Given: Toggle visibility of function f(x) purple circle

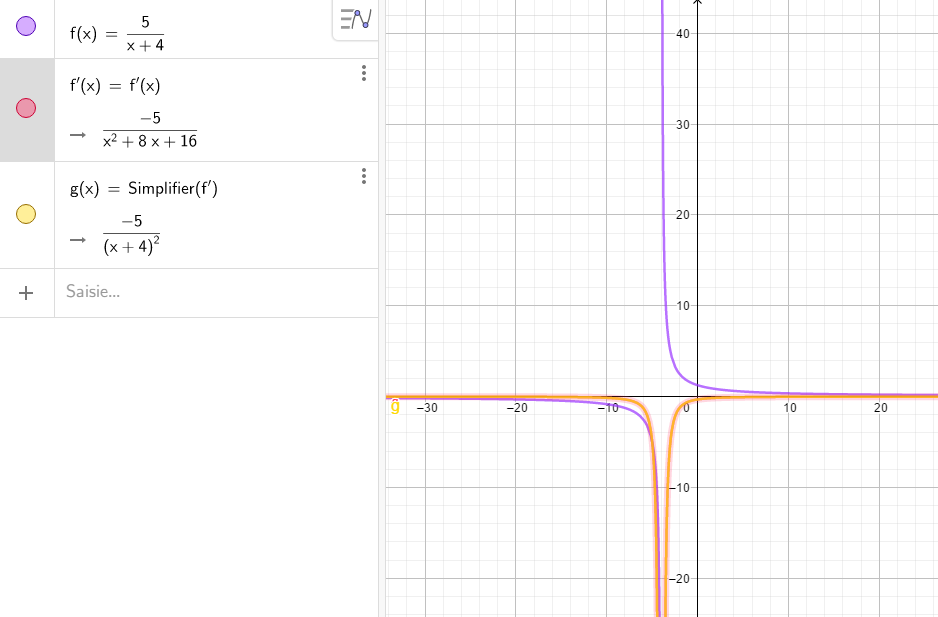Looking at the screenshot, I should click(26, 26).
